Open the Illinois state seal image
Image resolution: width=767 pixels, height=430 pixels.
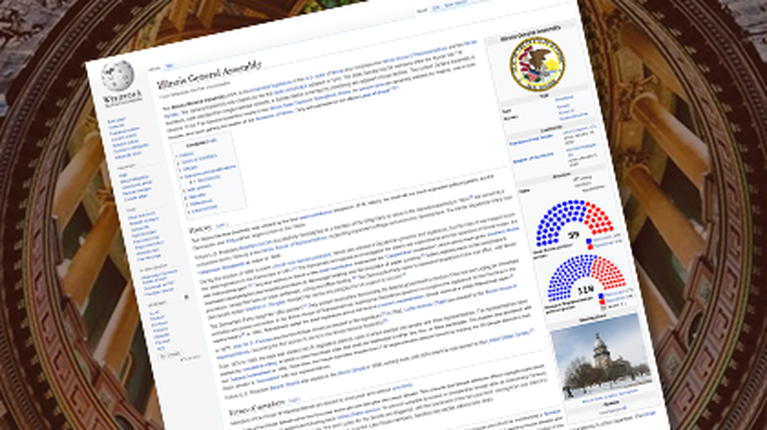coord(536,63)
